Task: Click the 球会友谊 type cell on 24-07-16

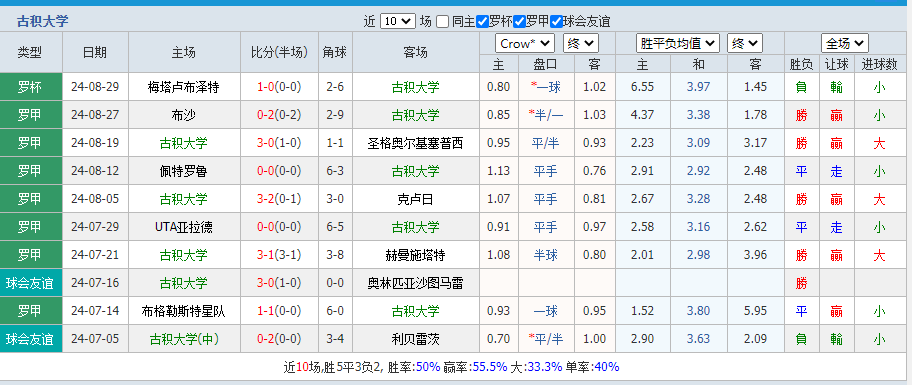Action: (30, 283)
